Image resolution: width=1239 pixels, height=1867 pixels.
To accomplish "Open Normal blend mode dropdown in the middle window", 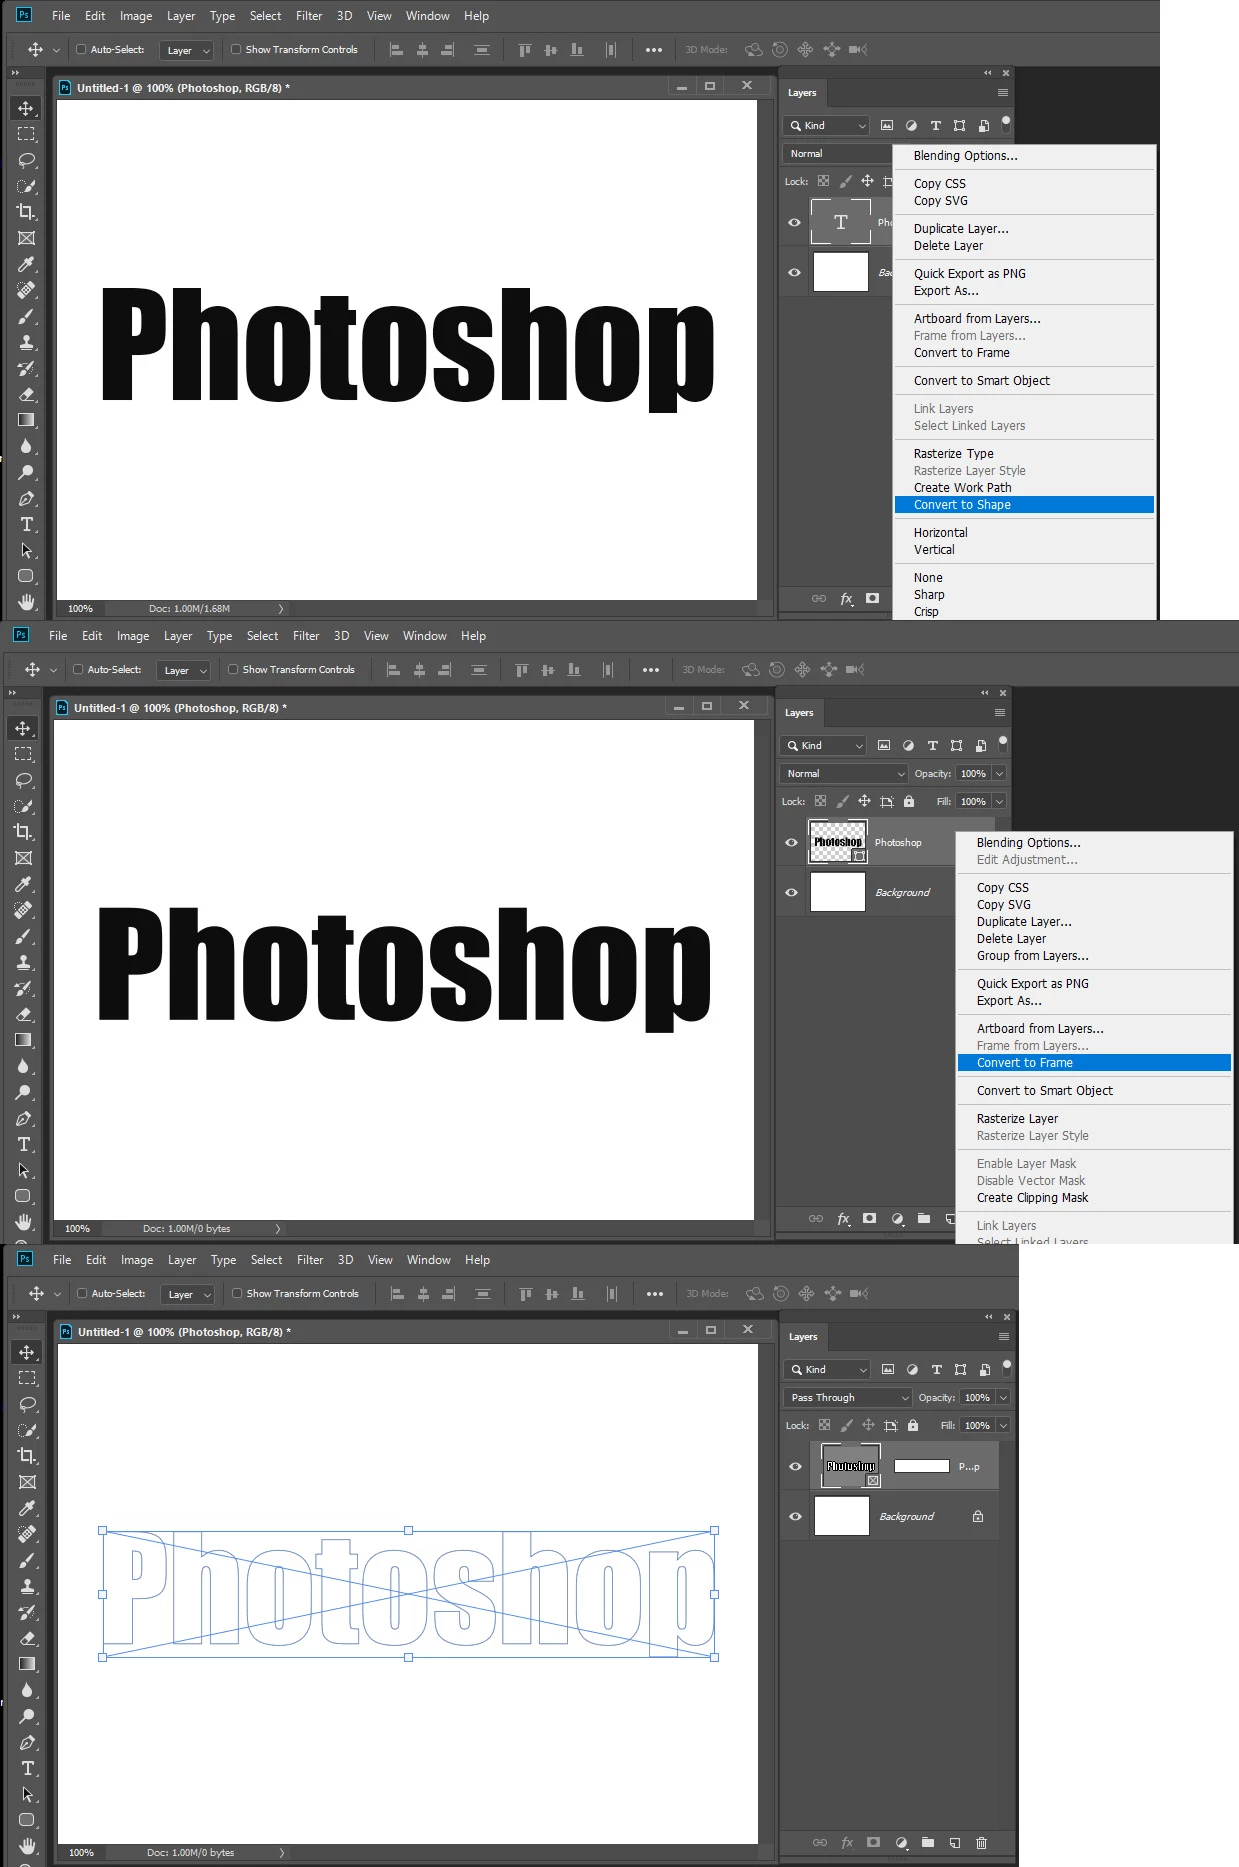I will pyautogui.click(x=843, y=773).
